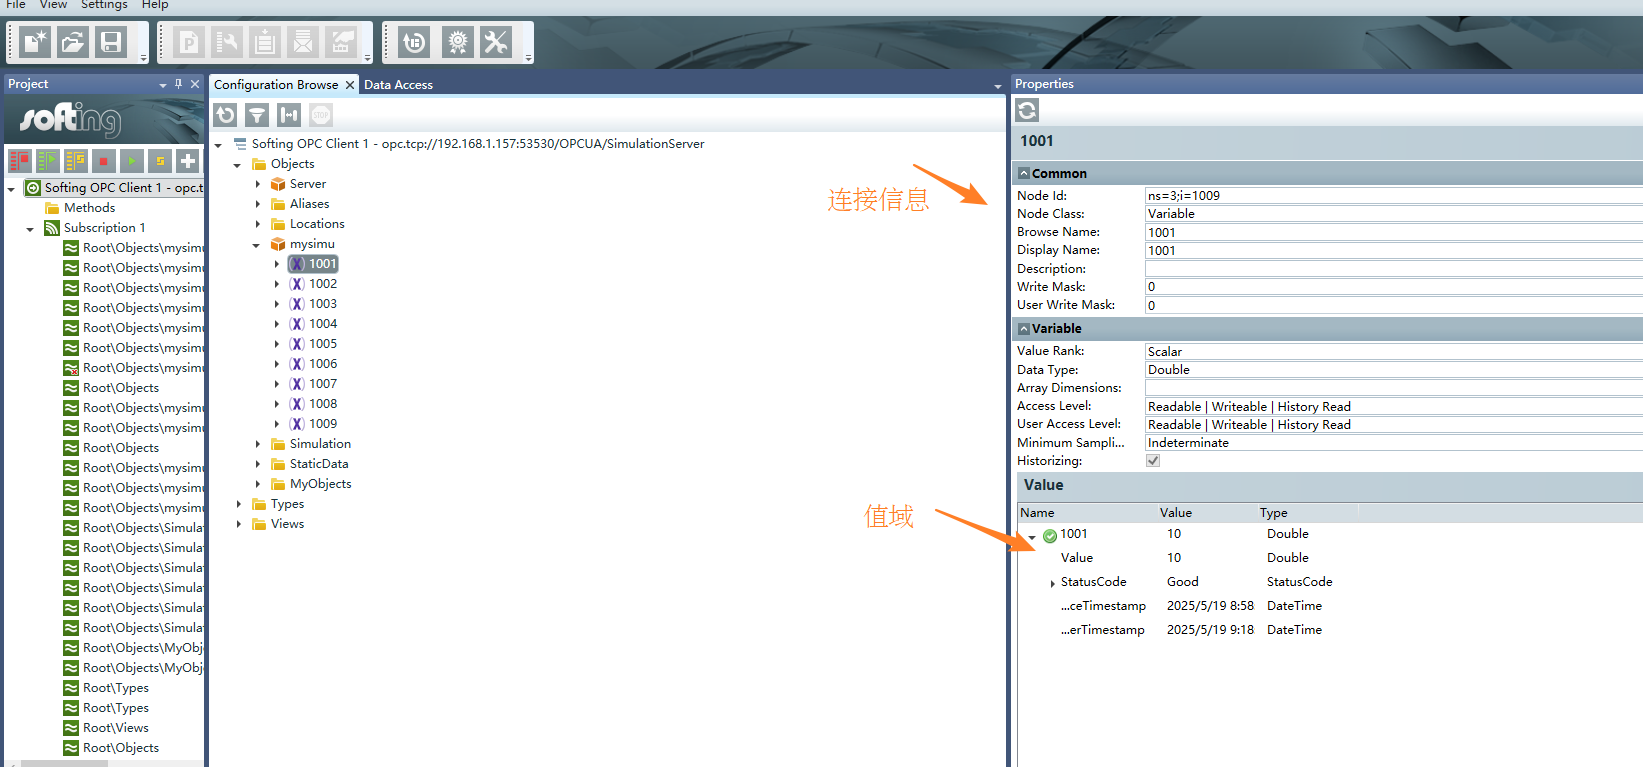
Task: Open overflow of the file toolbar
Action: [x=143, y=58]
